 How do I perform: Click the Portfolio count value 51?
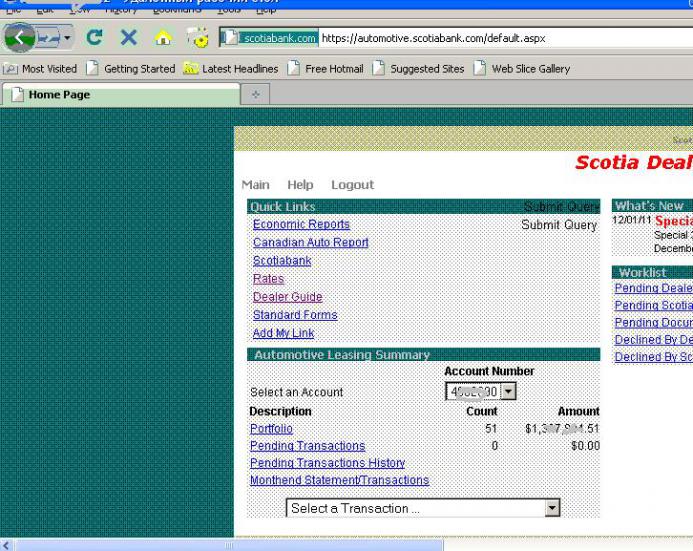point(491,429)
